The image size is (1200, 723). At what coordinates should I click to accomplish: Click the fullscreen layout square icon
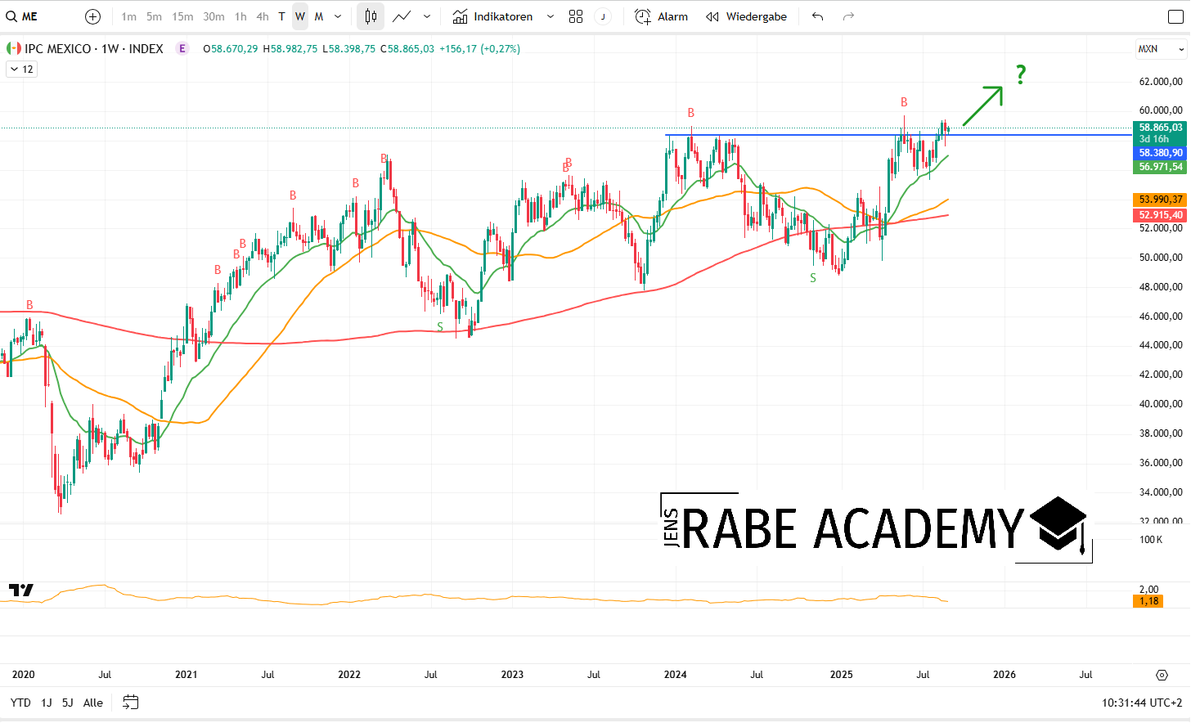(x=1175, y=17)
